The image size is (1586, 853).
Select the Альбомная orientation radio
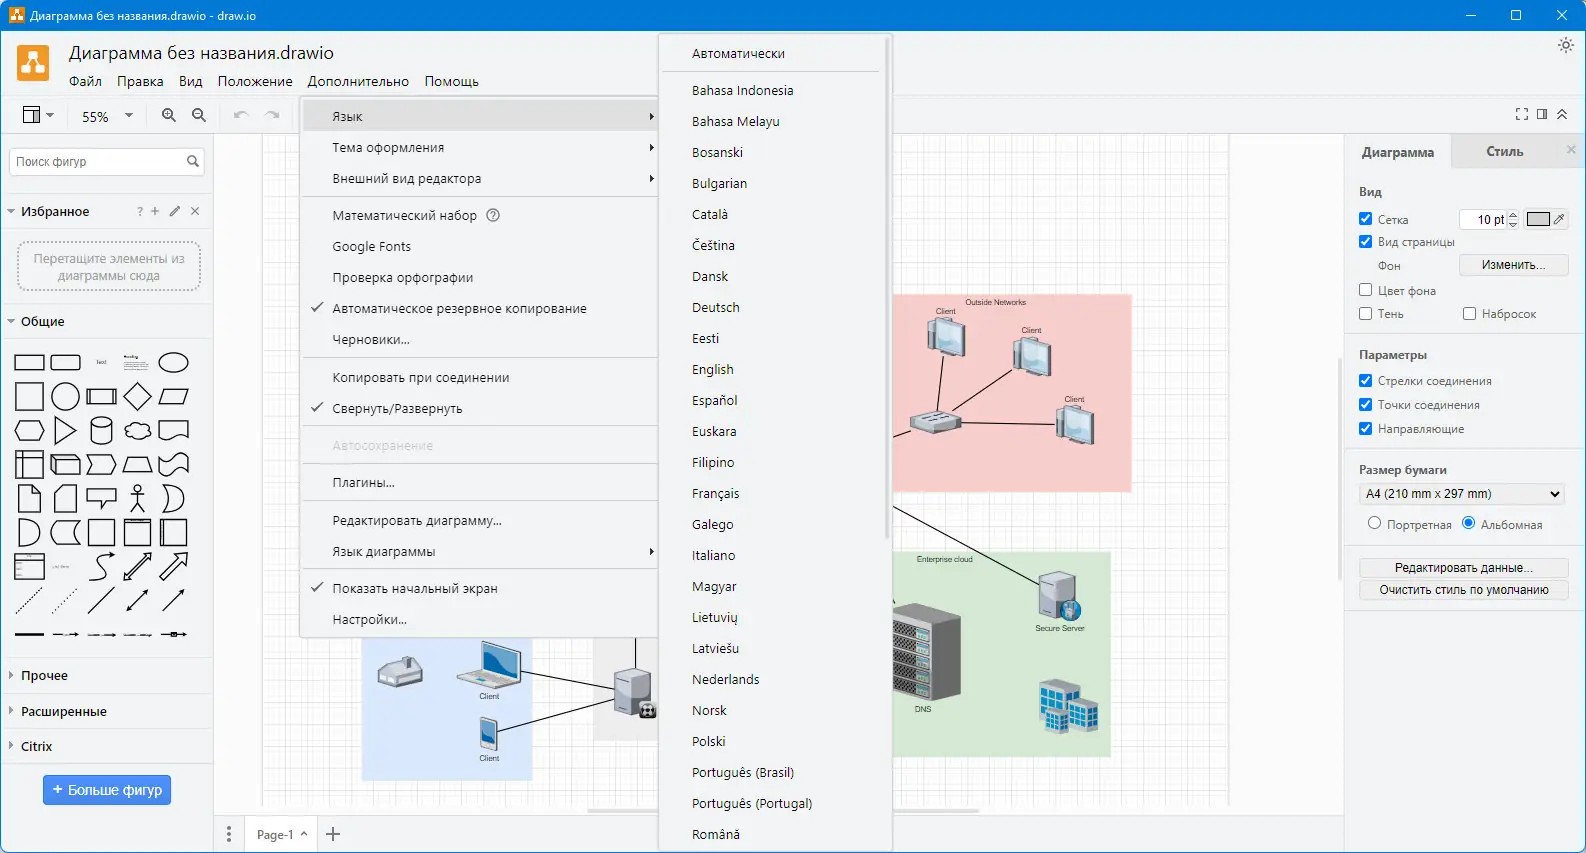click(1468, 523)
